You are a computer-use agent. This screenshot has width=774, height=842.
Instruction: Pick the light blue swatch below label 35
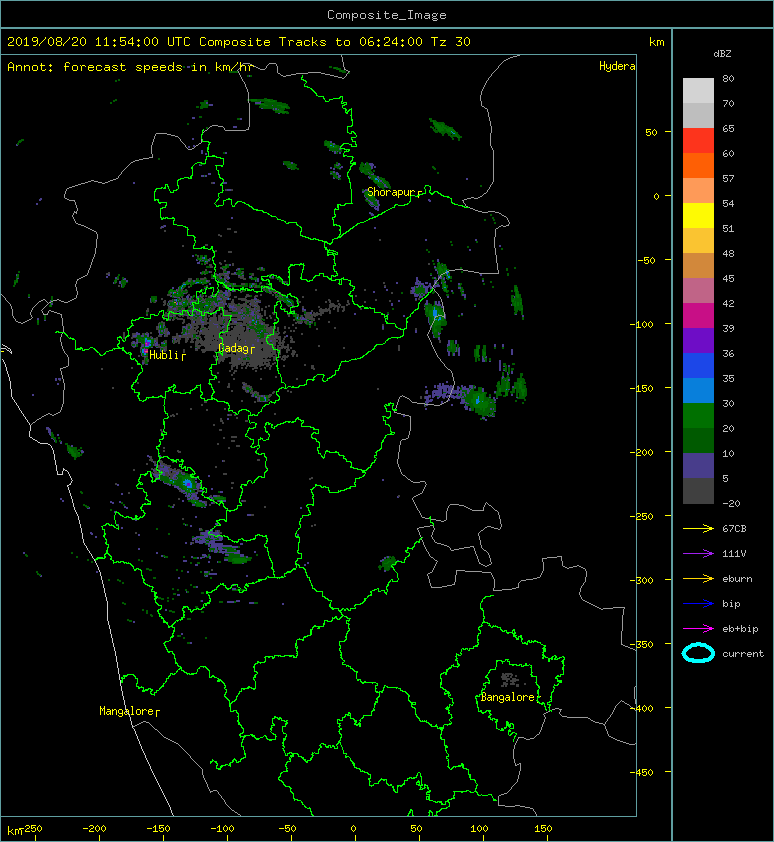pos(698,391)
